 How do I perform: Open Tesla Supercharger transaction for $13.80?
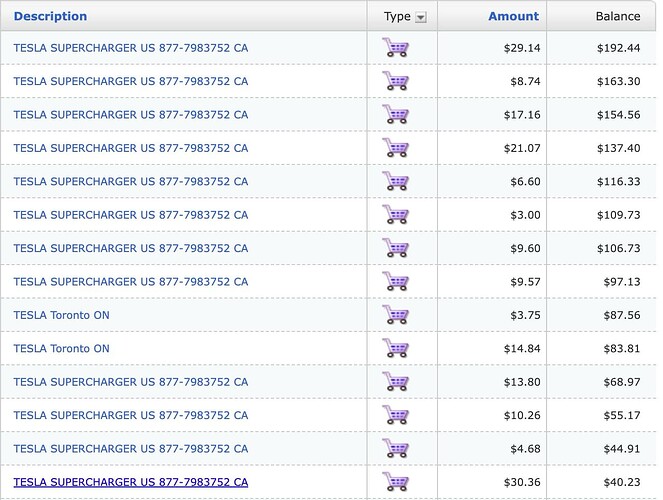pos(131,382)
